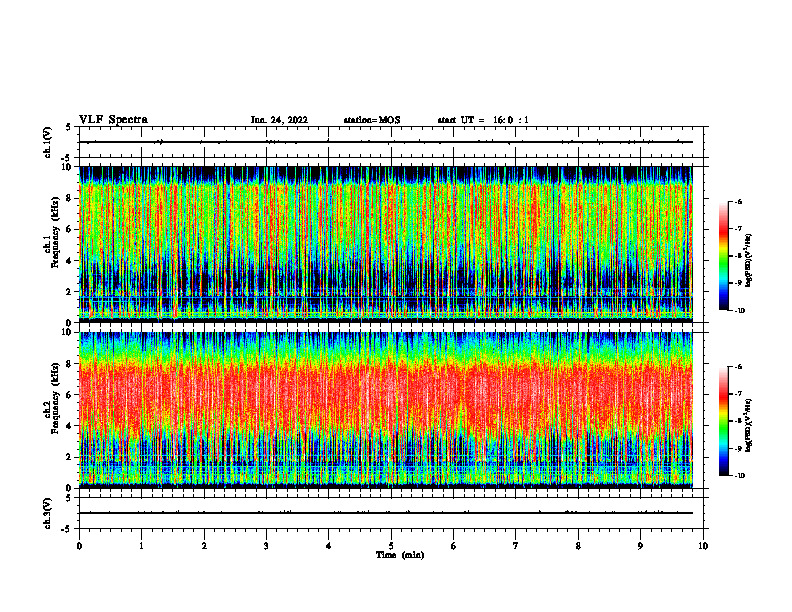Click the ch.1 color scale bar
The image size is (792, 612).
(723, 256)
